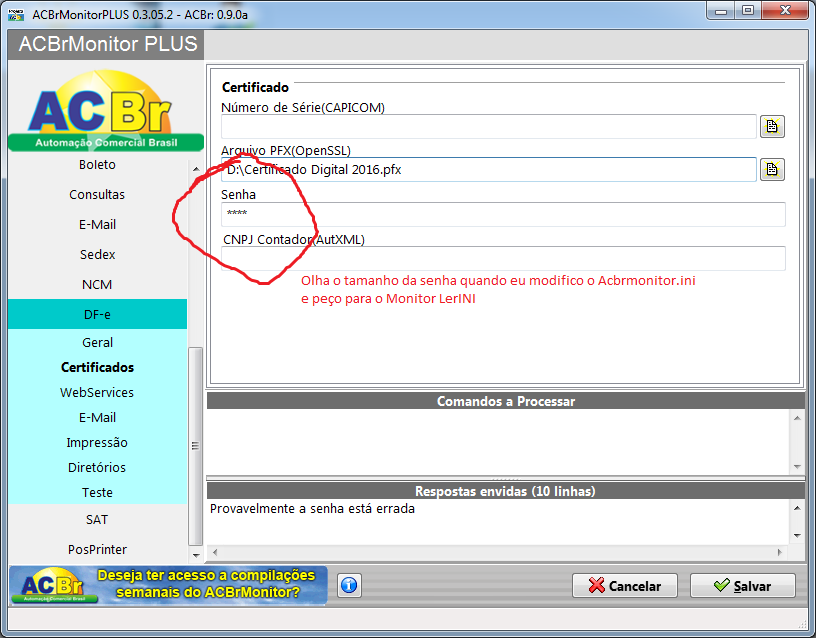Open the SAT section
Screen dimensions: 816x638
97,519
